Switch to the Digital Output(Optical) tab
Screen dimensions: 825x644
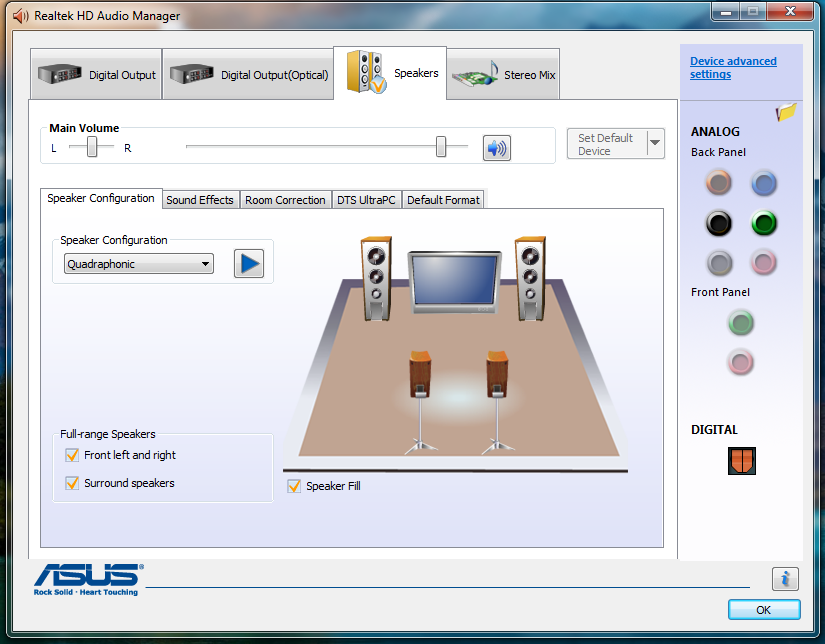pos(248,74)
